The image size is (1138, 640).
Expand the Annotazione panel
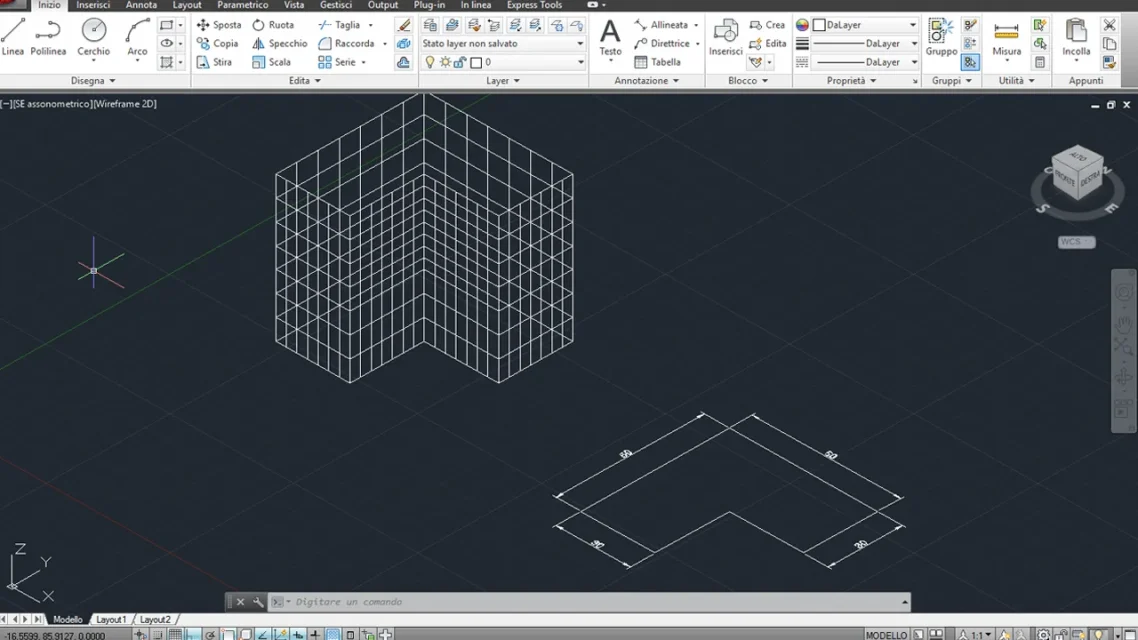[647, 81]
